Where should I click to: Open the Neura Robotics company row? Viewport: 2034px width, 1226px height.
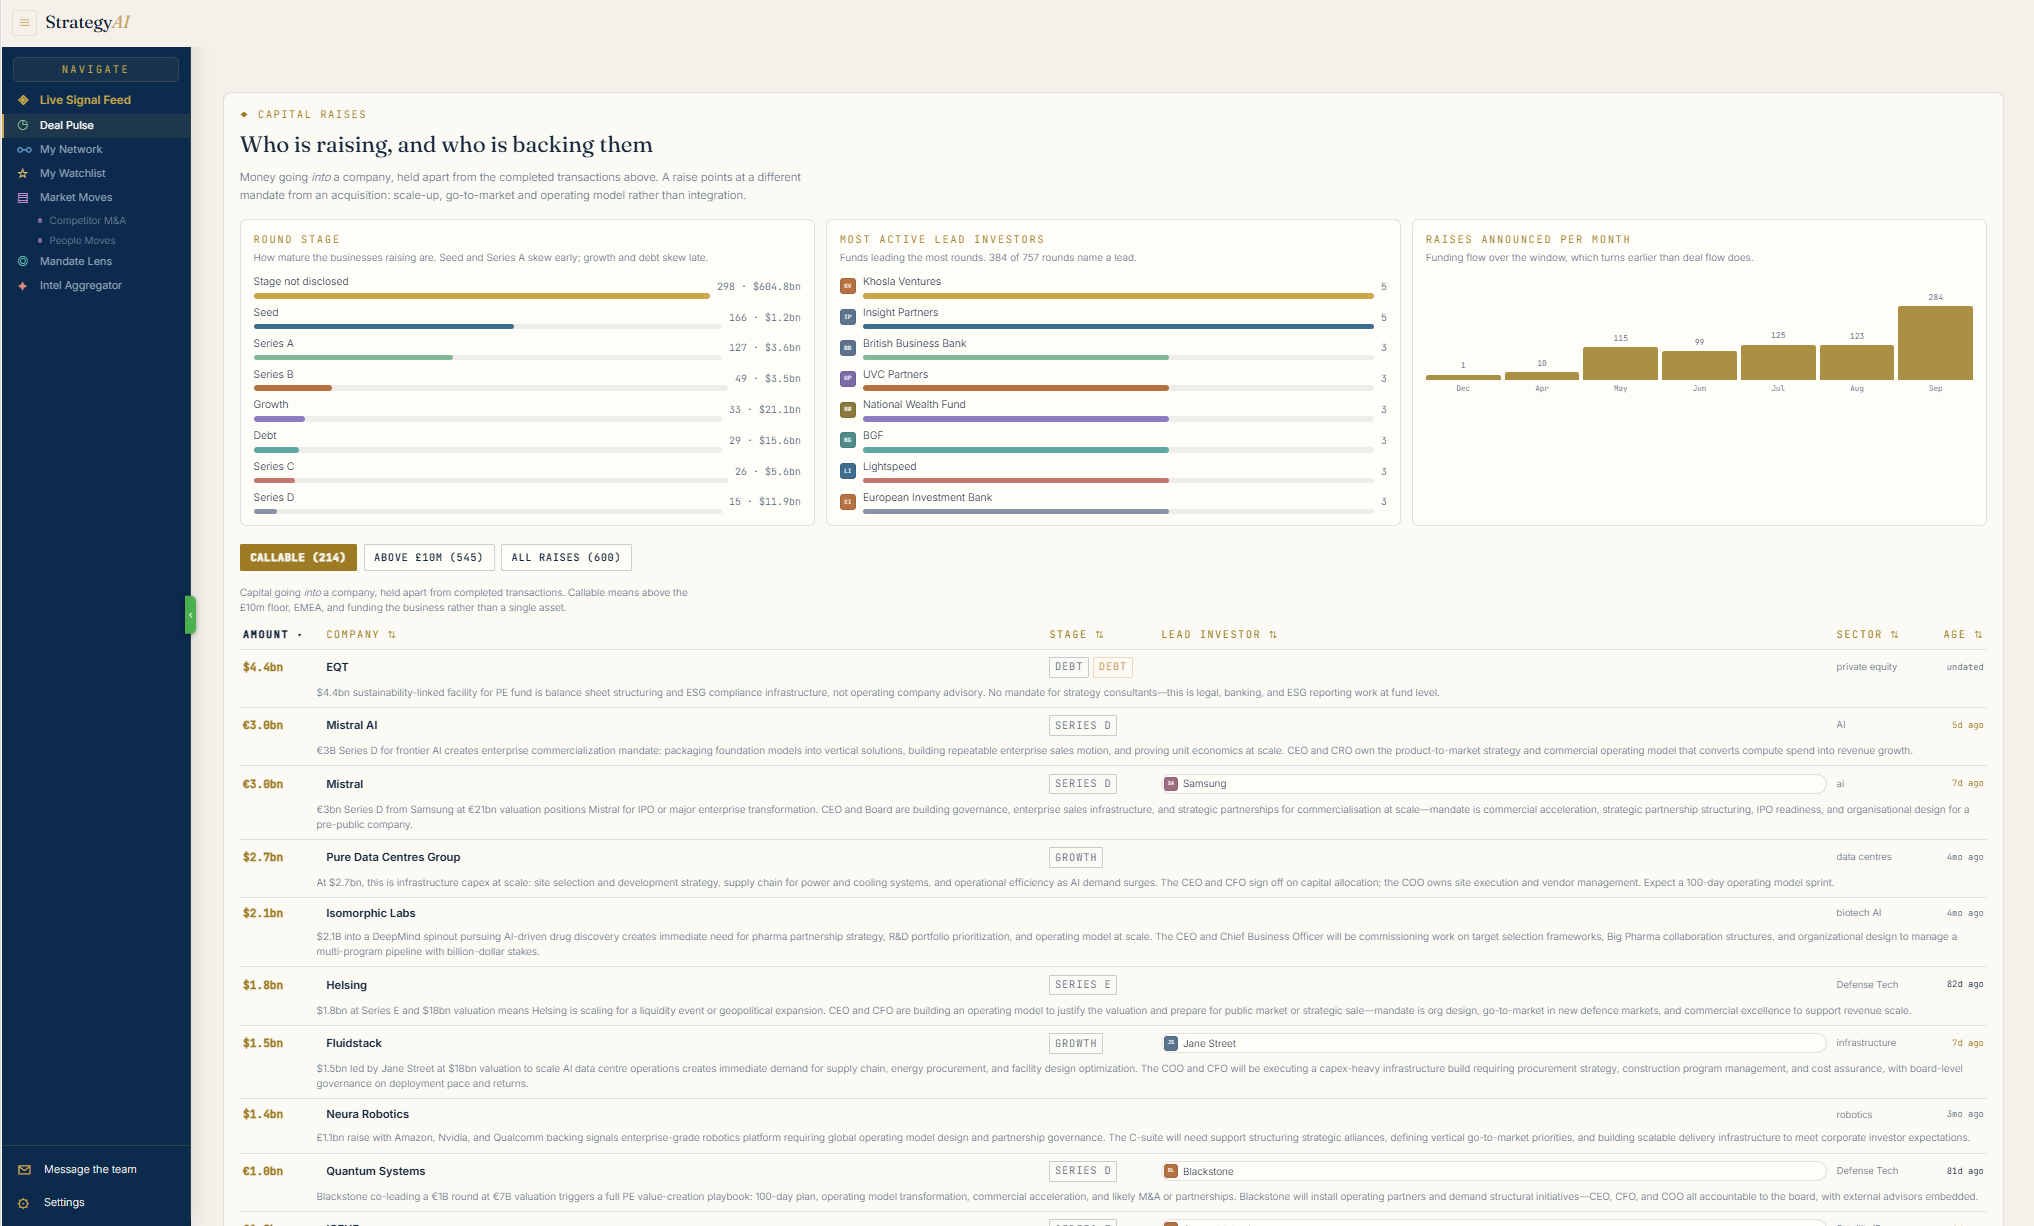point(1113,1126)
